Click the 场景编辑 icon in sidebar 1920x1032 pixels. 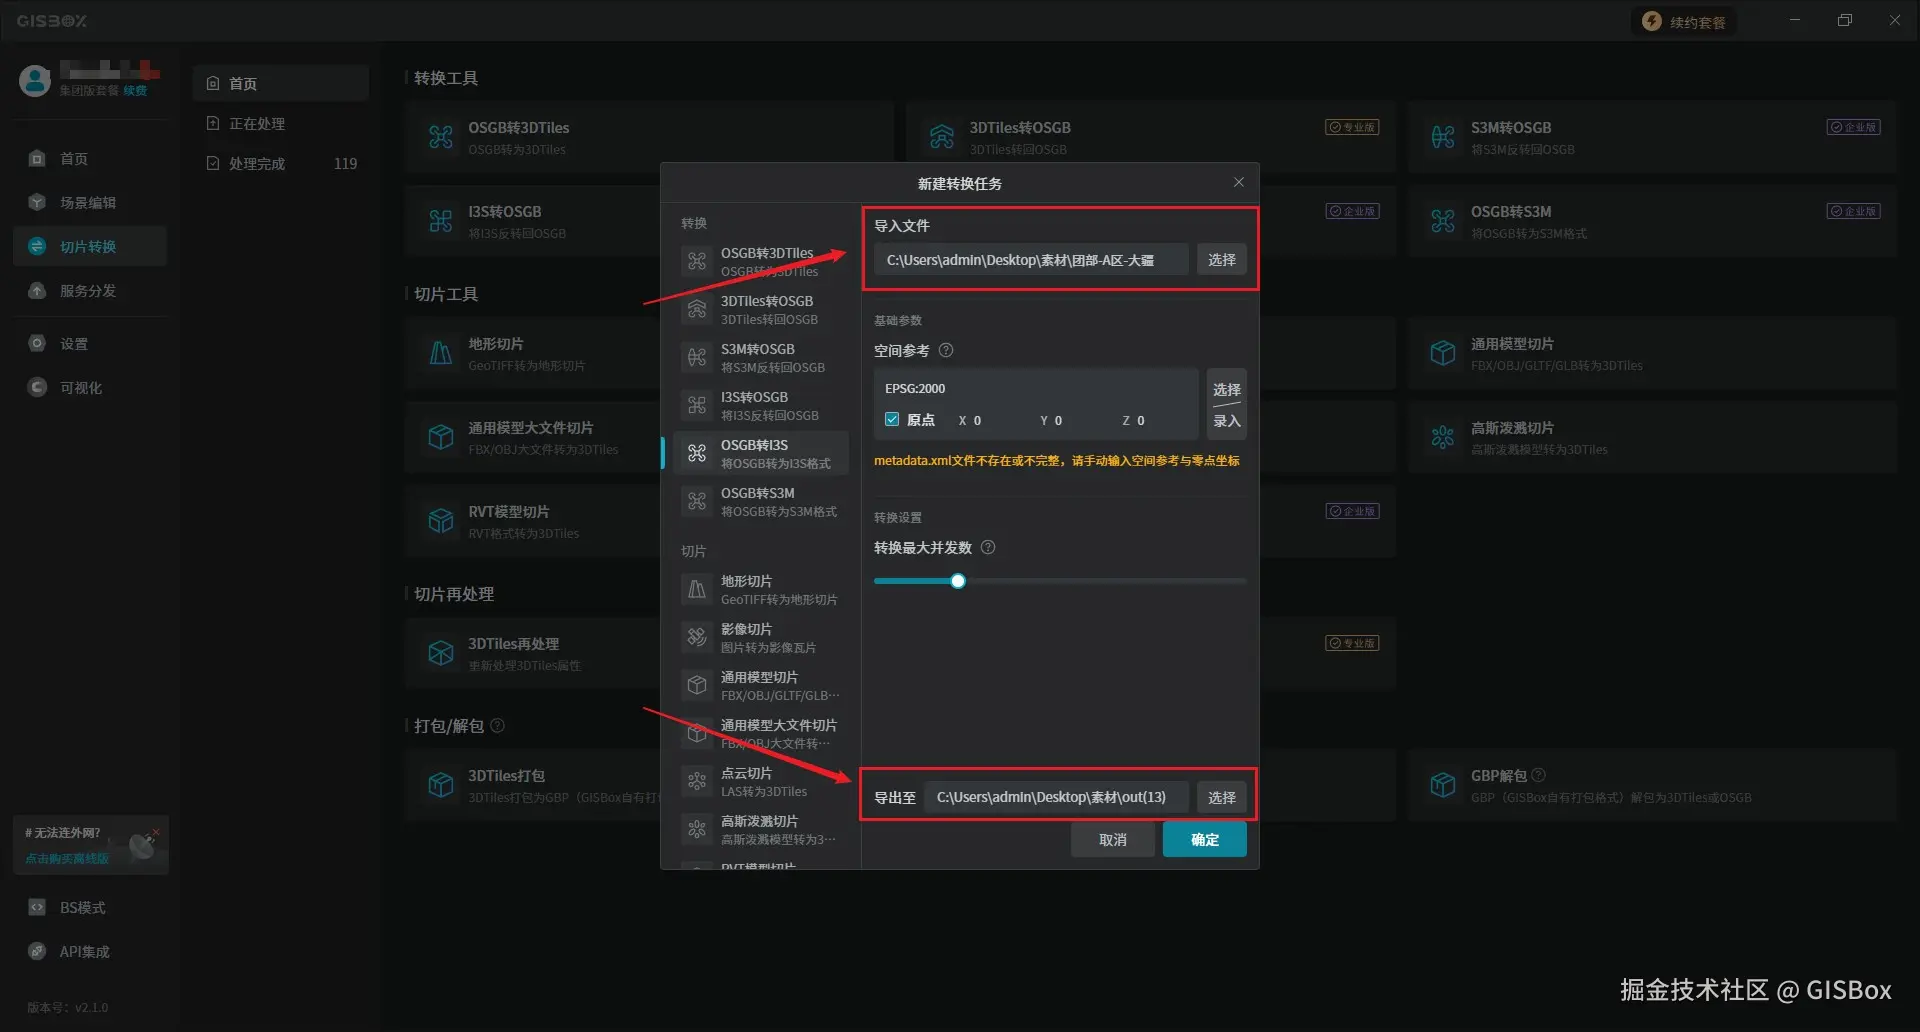click(37, 202)
